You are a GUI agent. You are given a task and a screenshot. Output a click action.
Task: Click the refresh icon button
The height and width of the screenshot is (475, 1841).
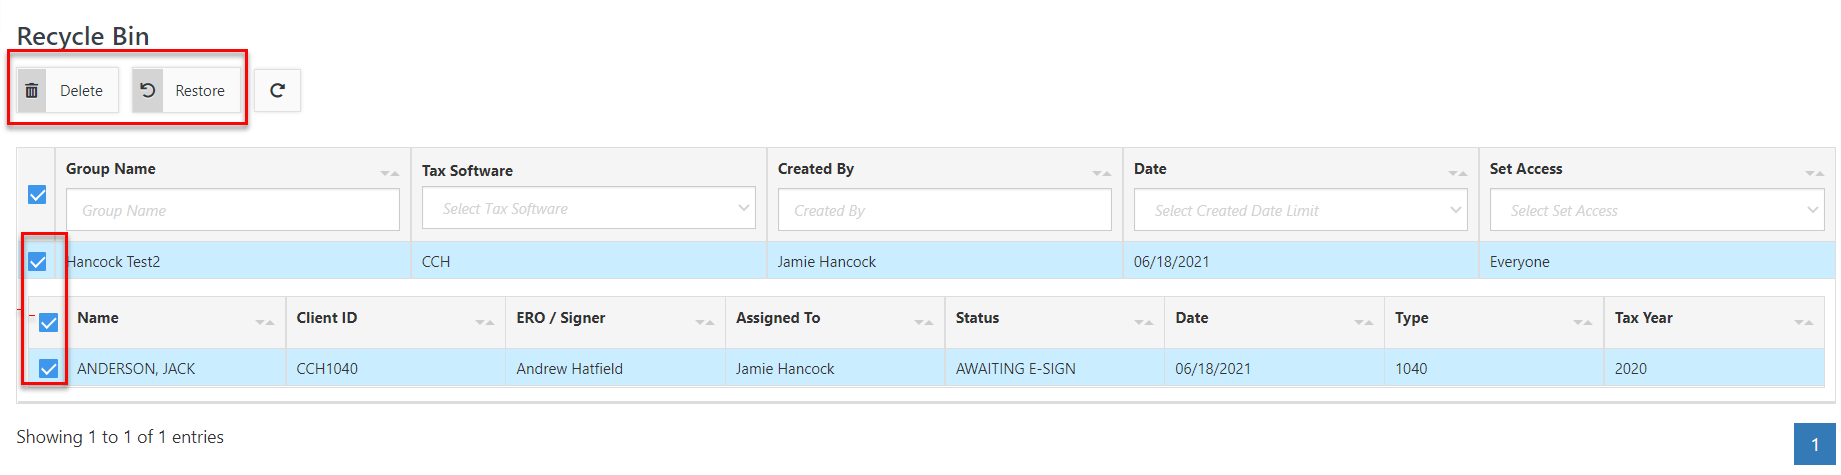point(278,91)
